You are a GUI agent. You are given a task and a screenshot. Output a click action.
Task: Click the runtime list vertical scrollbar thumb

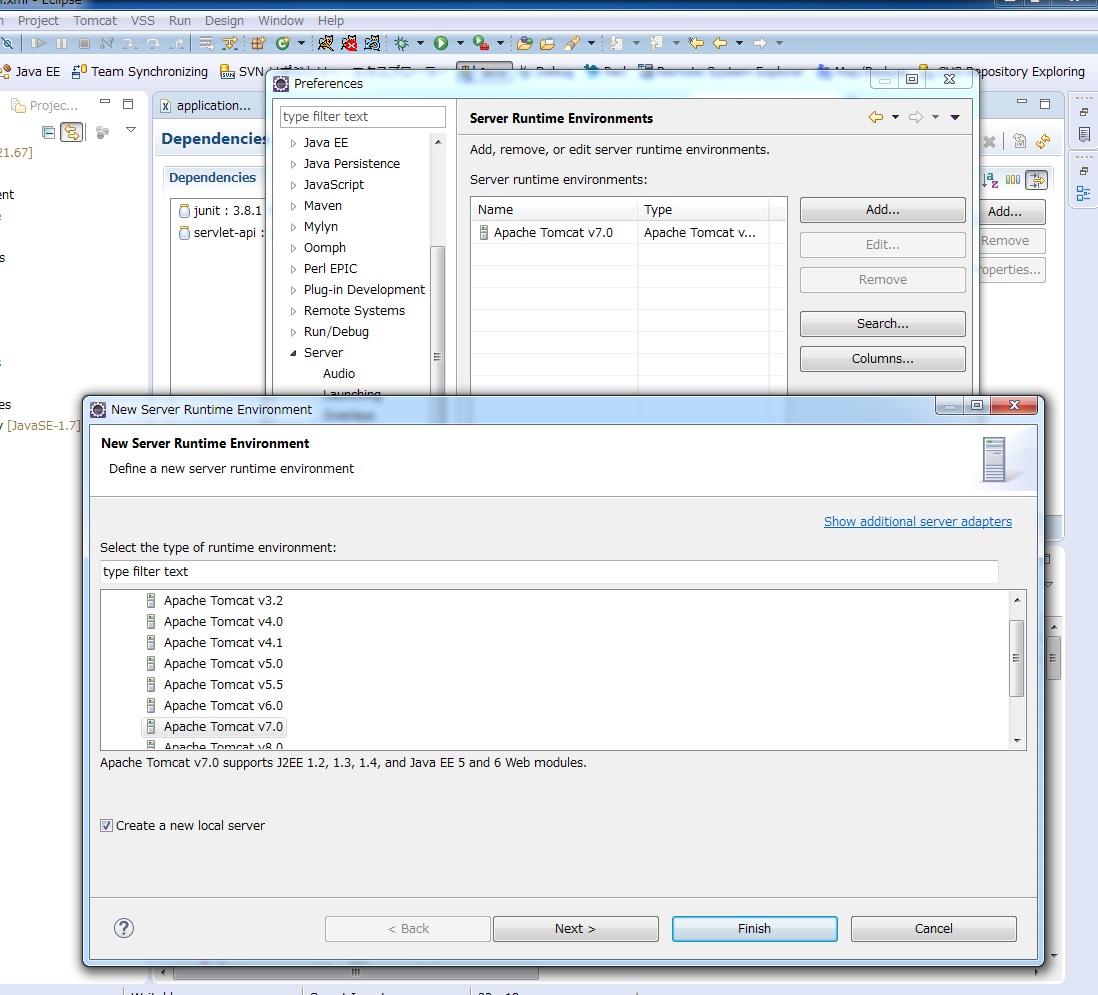coord(1017,658)
